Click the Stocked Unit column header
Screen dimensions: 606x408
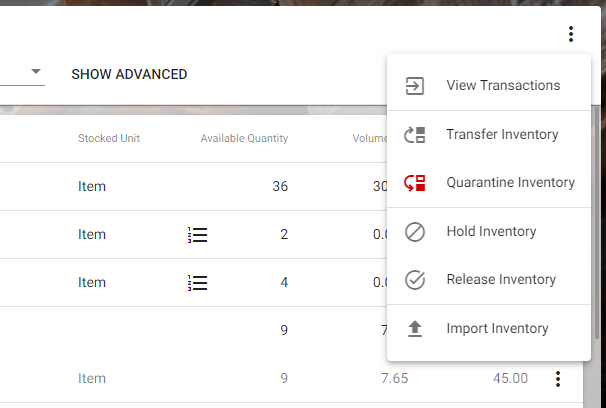click(109, 138)
